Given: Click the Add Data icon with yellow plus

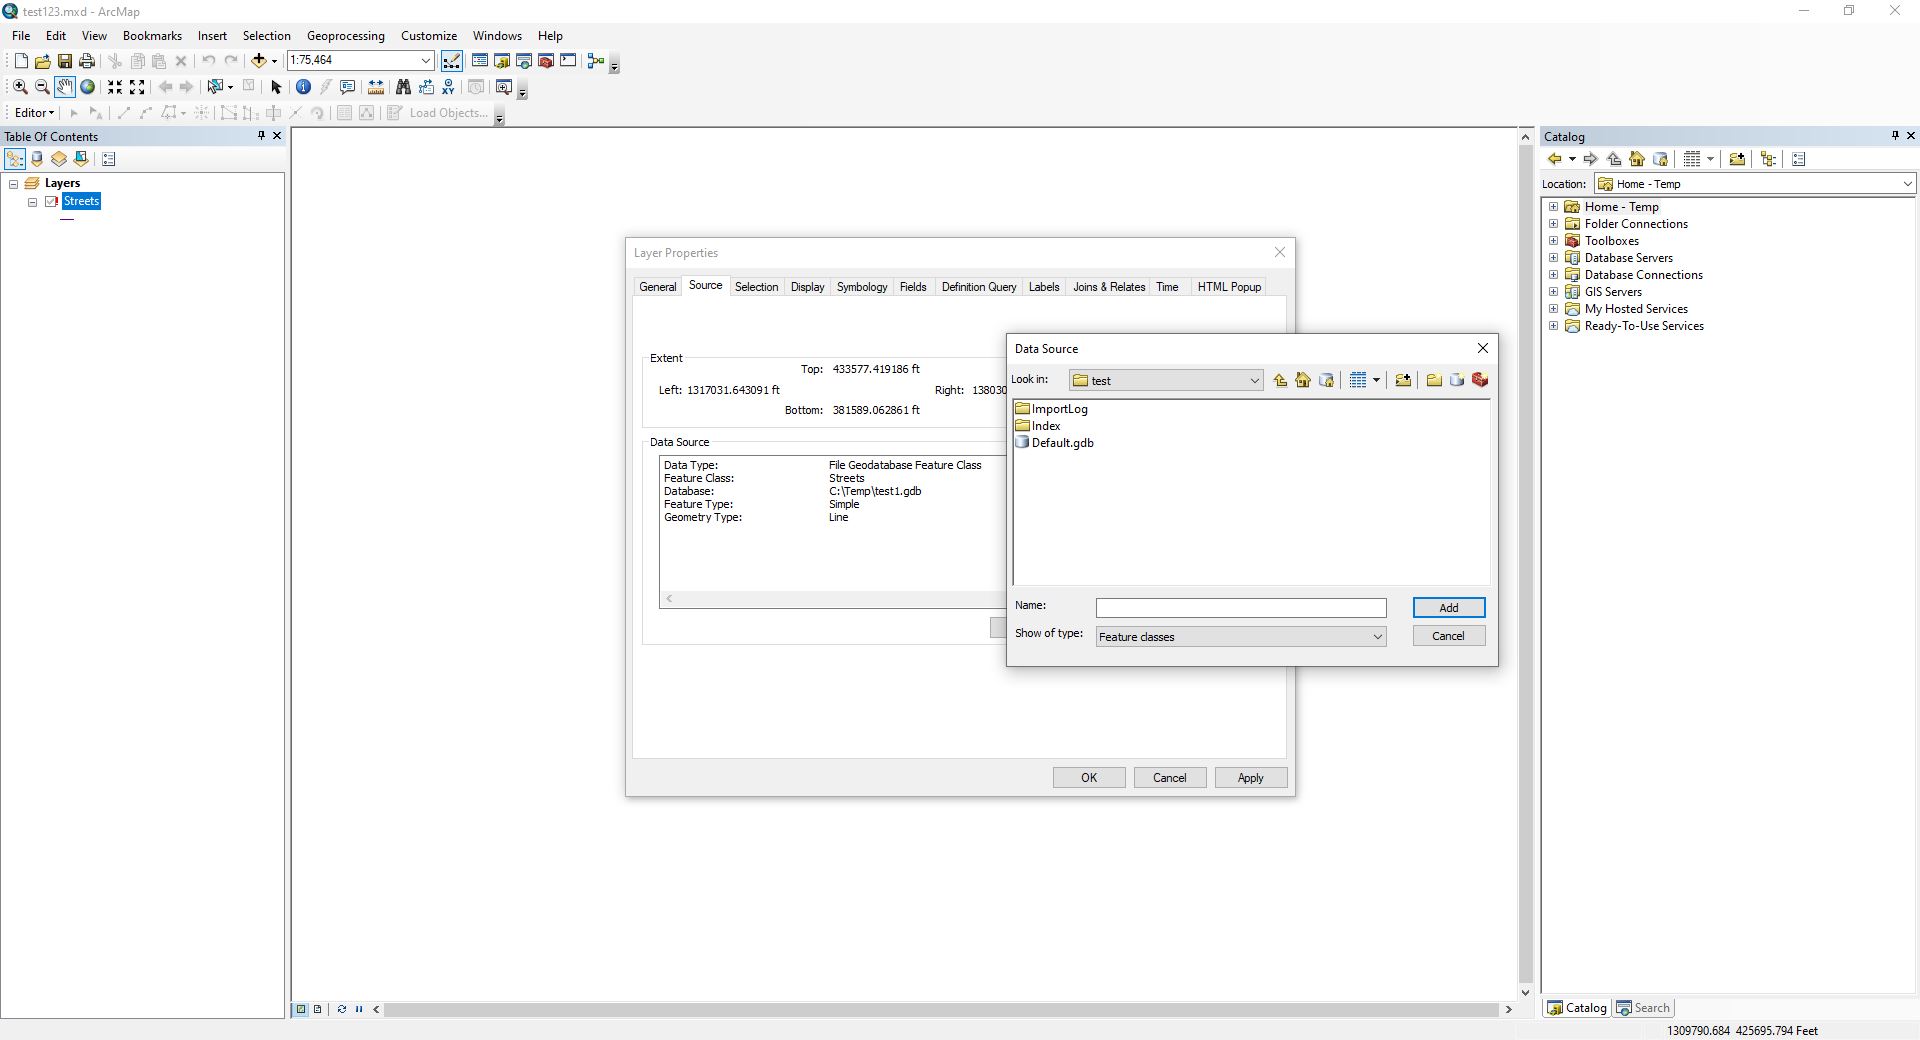Looking at the screenshot, I should tap(260, 60).
